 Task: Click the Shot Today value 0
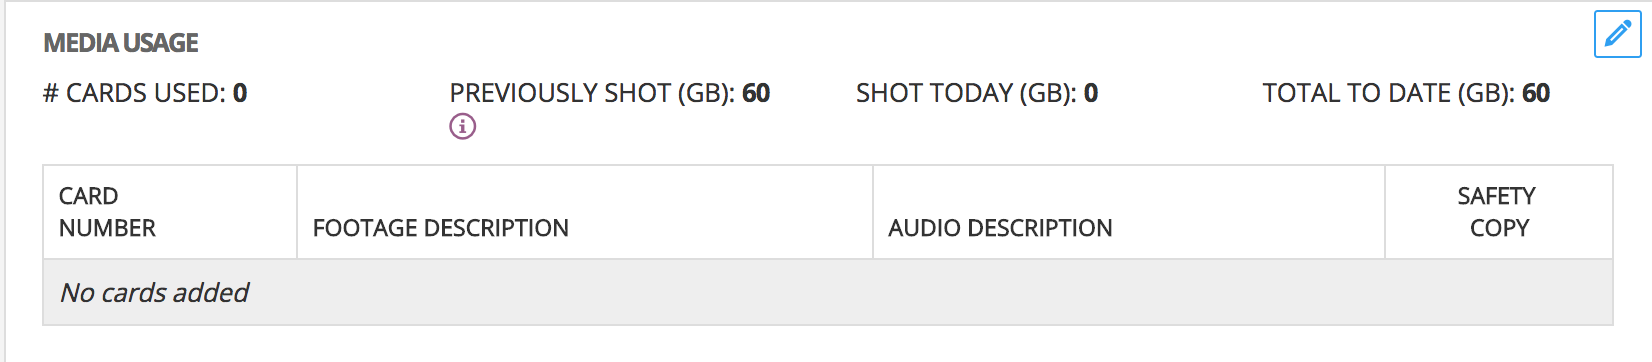click(1091, 93)
